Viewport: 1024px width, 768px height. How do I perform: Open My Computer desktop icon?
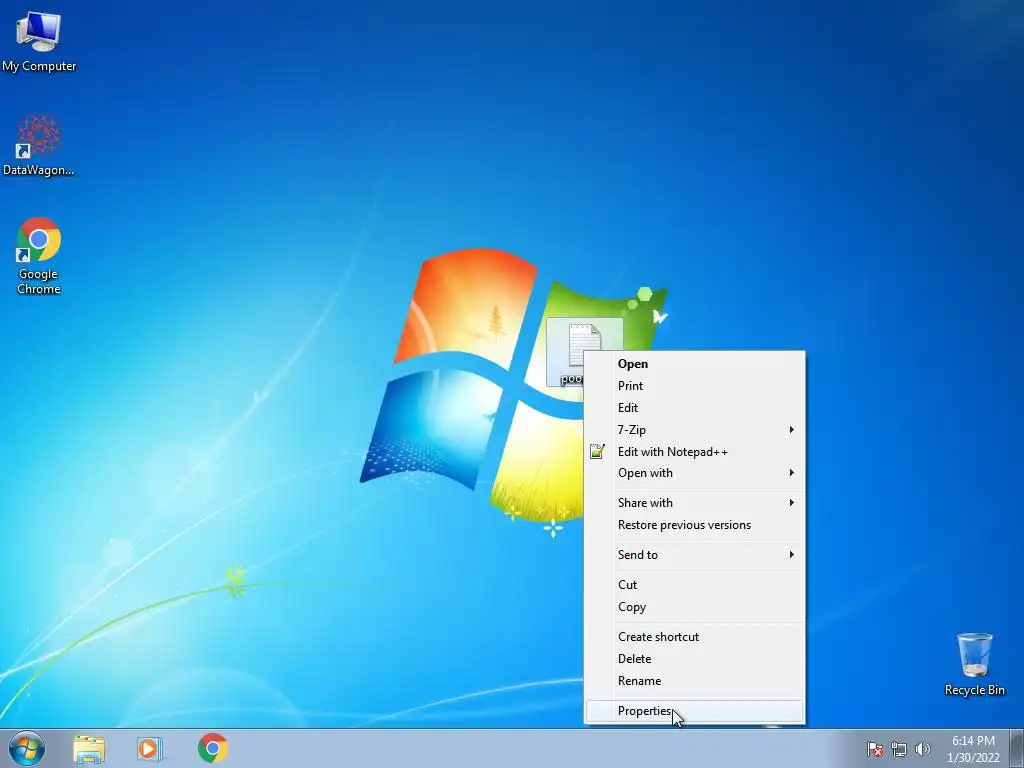pyautogui.click(x=39, y=40)
